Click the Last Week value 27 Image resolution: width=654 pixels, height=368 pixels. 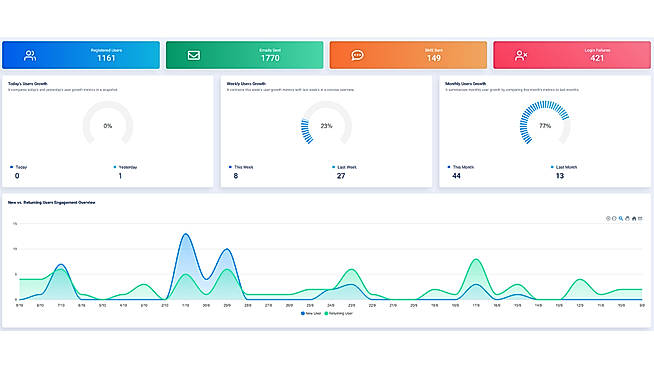click(341, 176)
